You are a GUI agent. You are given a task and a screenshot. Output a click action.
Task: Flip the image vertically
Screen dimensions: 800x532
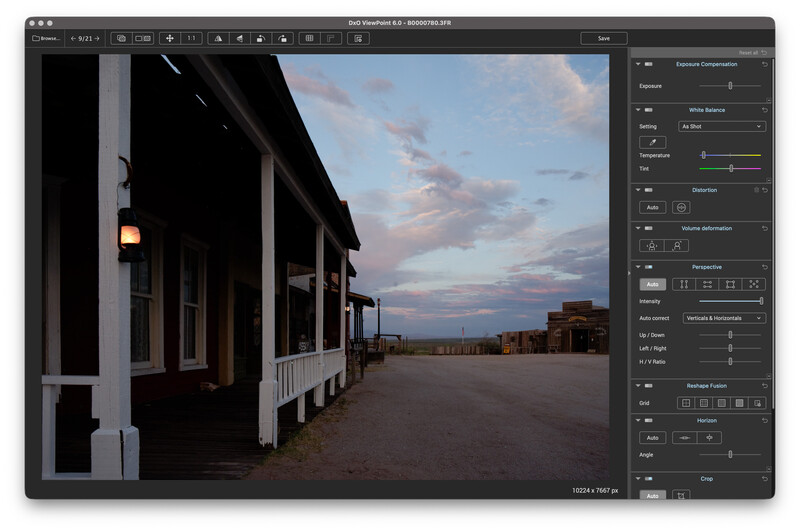[240, 38]
